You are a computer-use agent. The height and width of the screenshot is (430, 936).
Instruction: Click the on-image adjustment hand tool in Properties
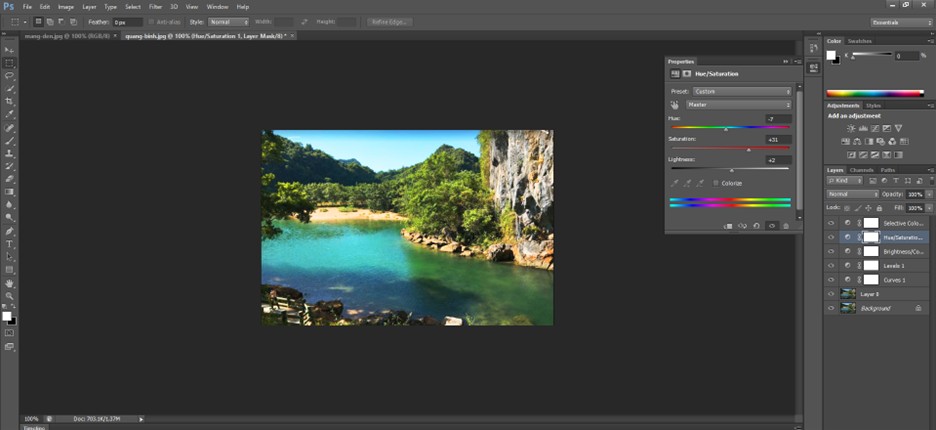tap(675, 105)
